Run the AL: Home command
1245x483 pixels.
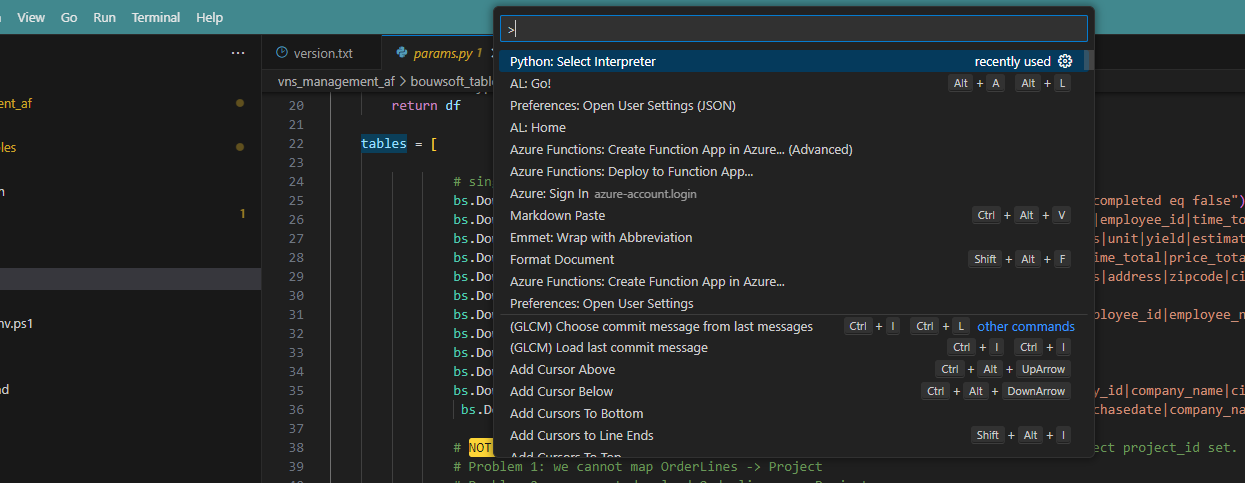pyautogui.click(x=793, y=127)
